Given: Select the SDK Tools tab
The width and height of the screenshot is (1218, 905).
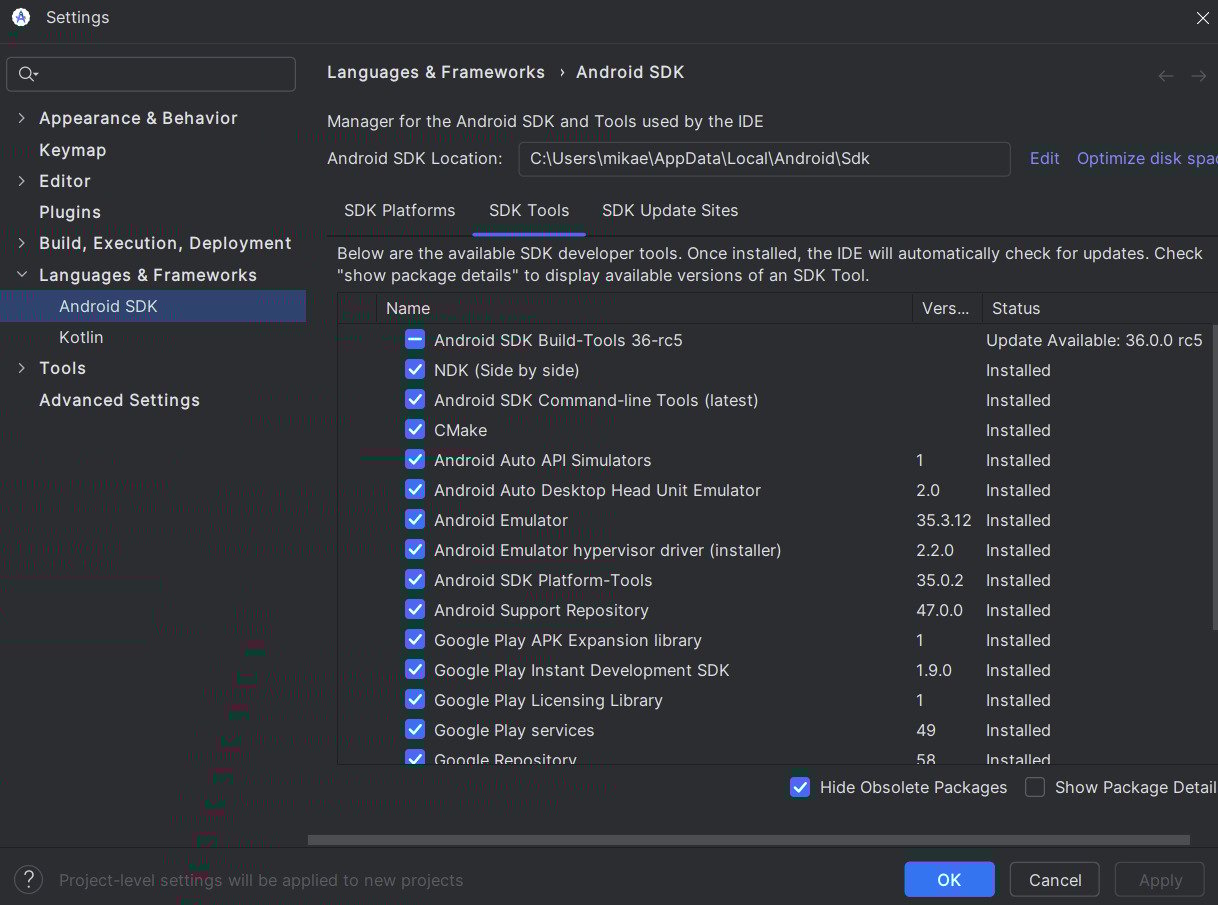Looking at the screenshot, I should point(529,211).
